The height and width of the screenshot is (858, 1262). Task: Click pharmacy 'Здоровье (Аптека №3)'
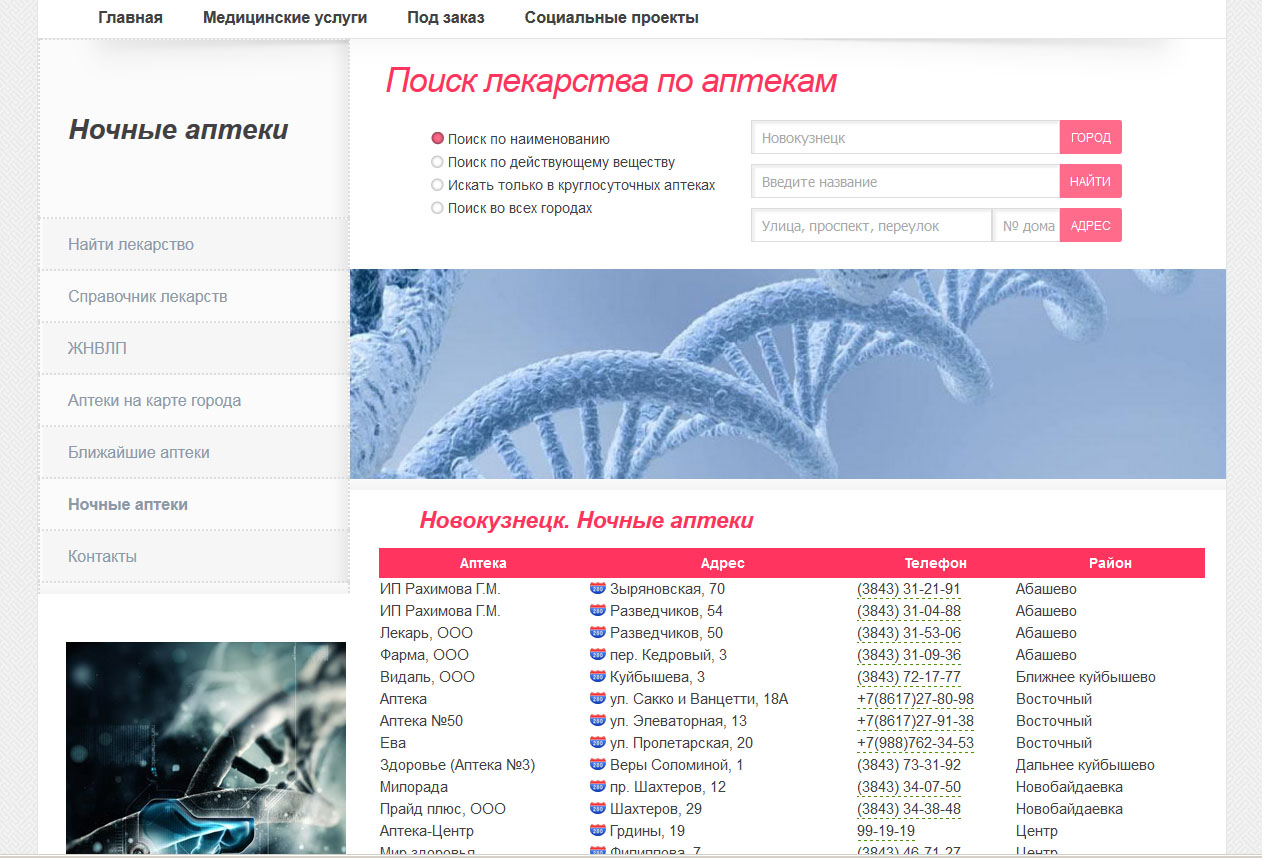click(x=458, y=765)
